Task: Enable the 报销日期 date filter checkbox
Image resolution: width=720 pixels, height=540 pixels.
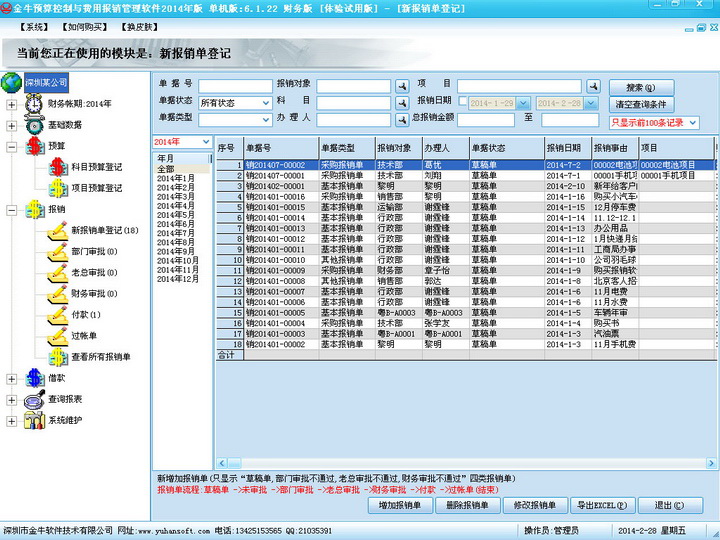Action: [463, 102]
